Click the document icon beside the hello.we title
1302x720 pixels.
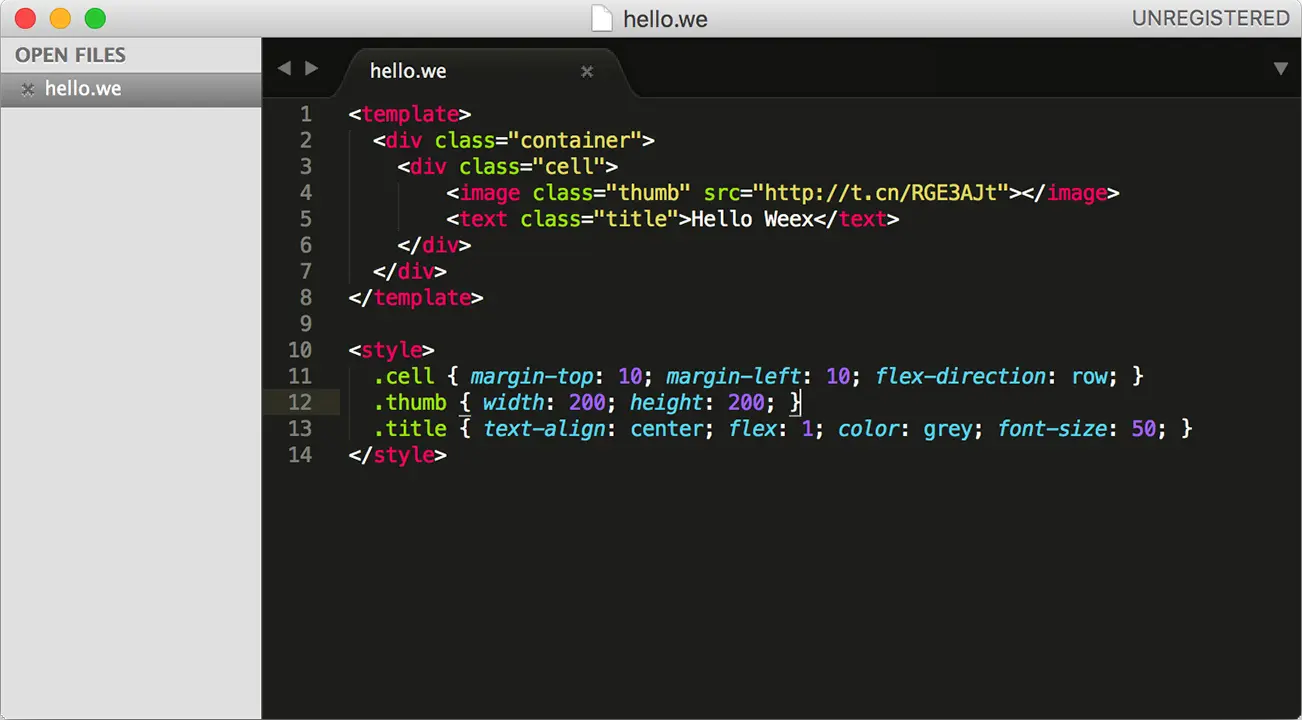tap(601, 18)
